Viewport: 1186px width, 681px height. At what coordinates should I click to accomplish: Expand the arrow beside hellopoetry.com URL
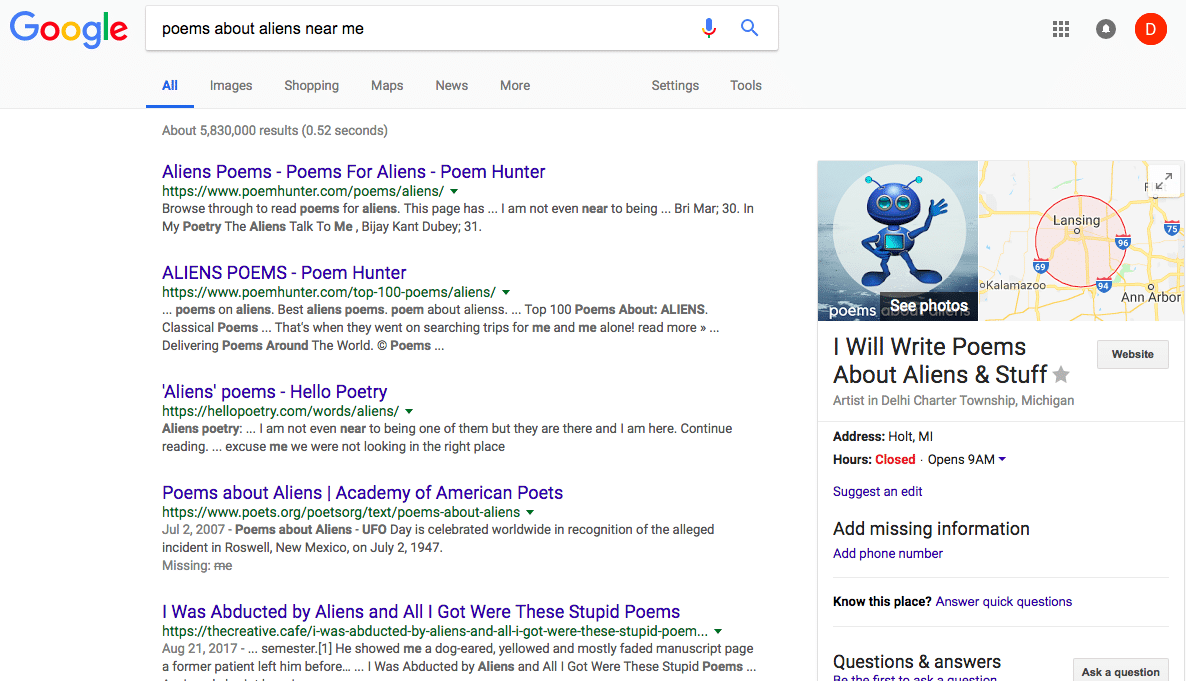(x=409, y=412)
